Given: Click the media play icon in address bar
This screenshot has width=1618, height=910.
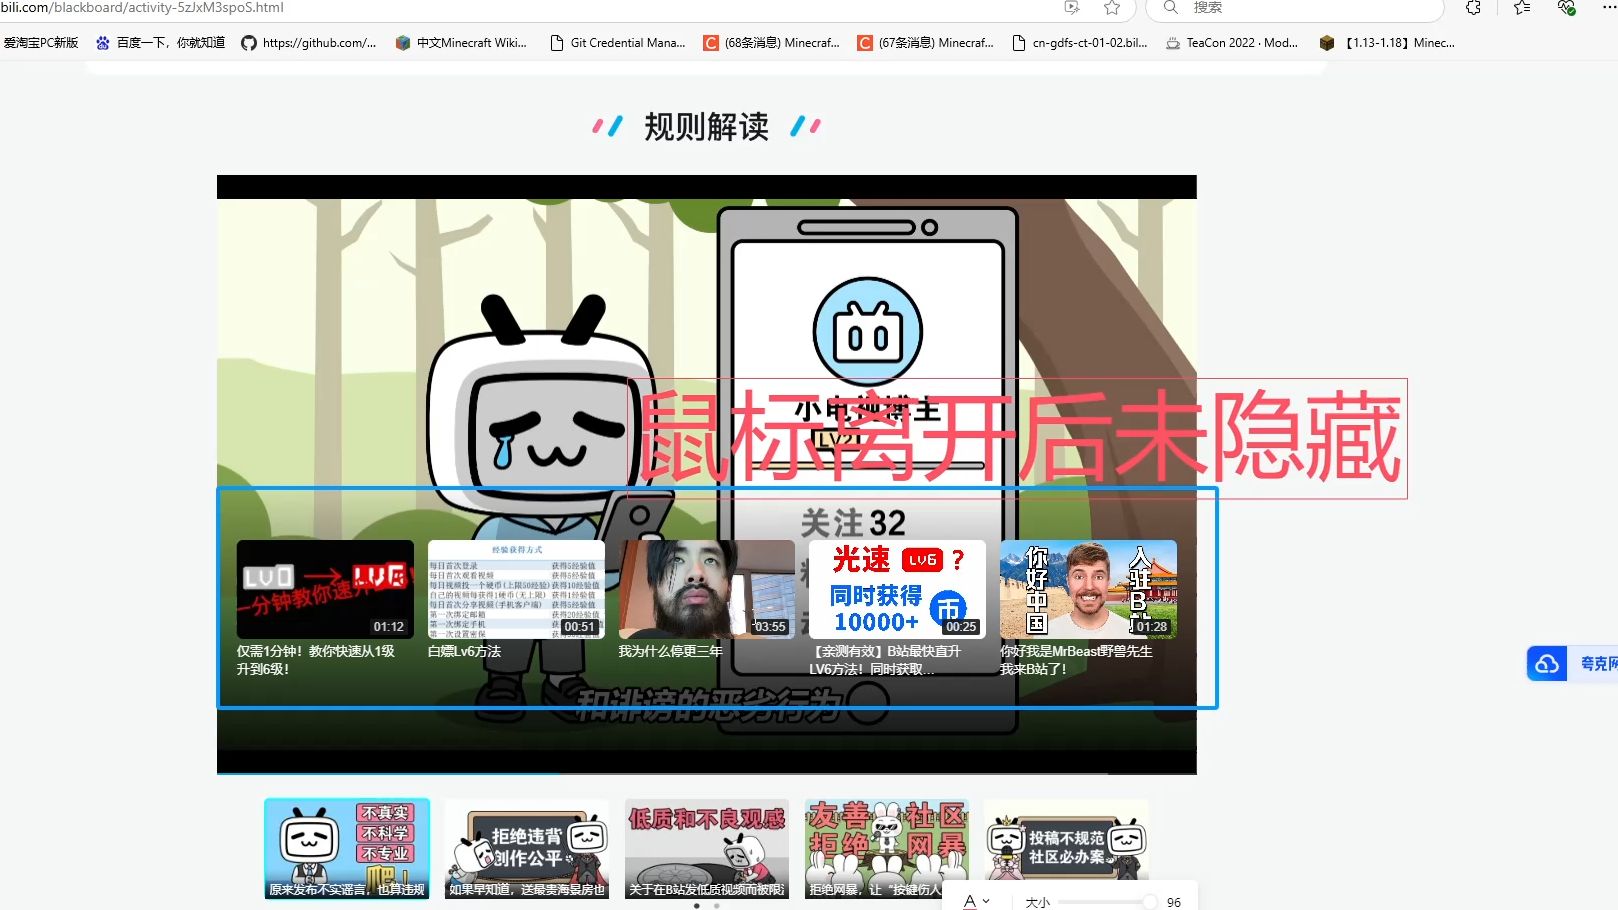Looking at the screenshot, I should coord(1072,8).
